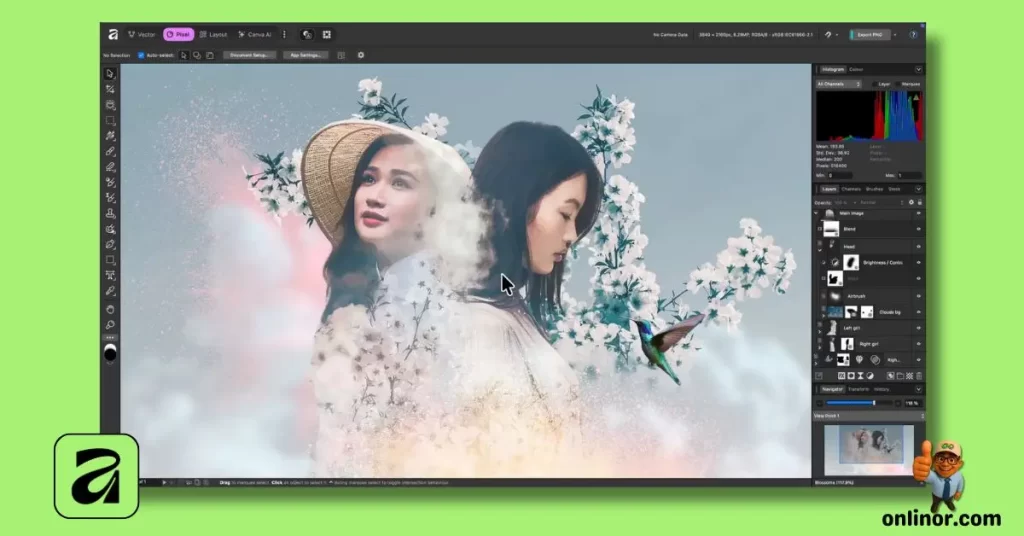
Task: Select the Move tool
Action: click(x=110, y=74)
